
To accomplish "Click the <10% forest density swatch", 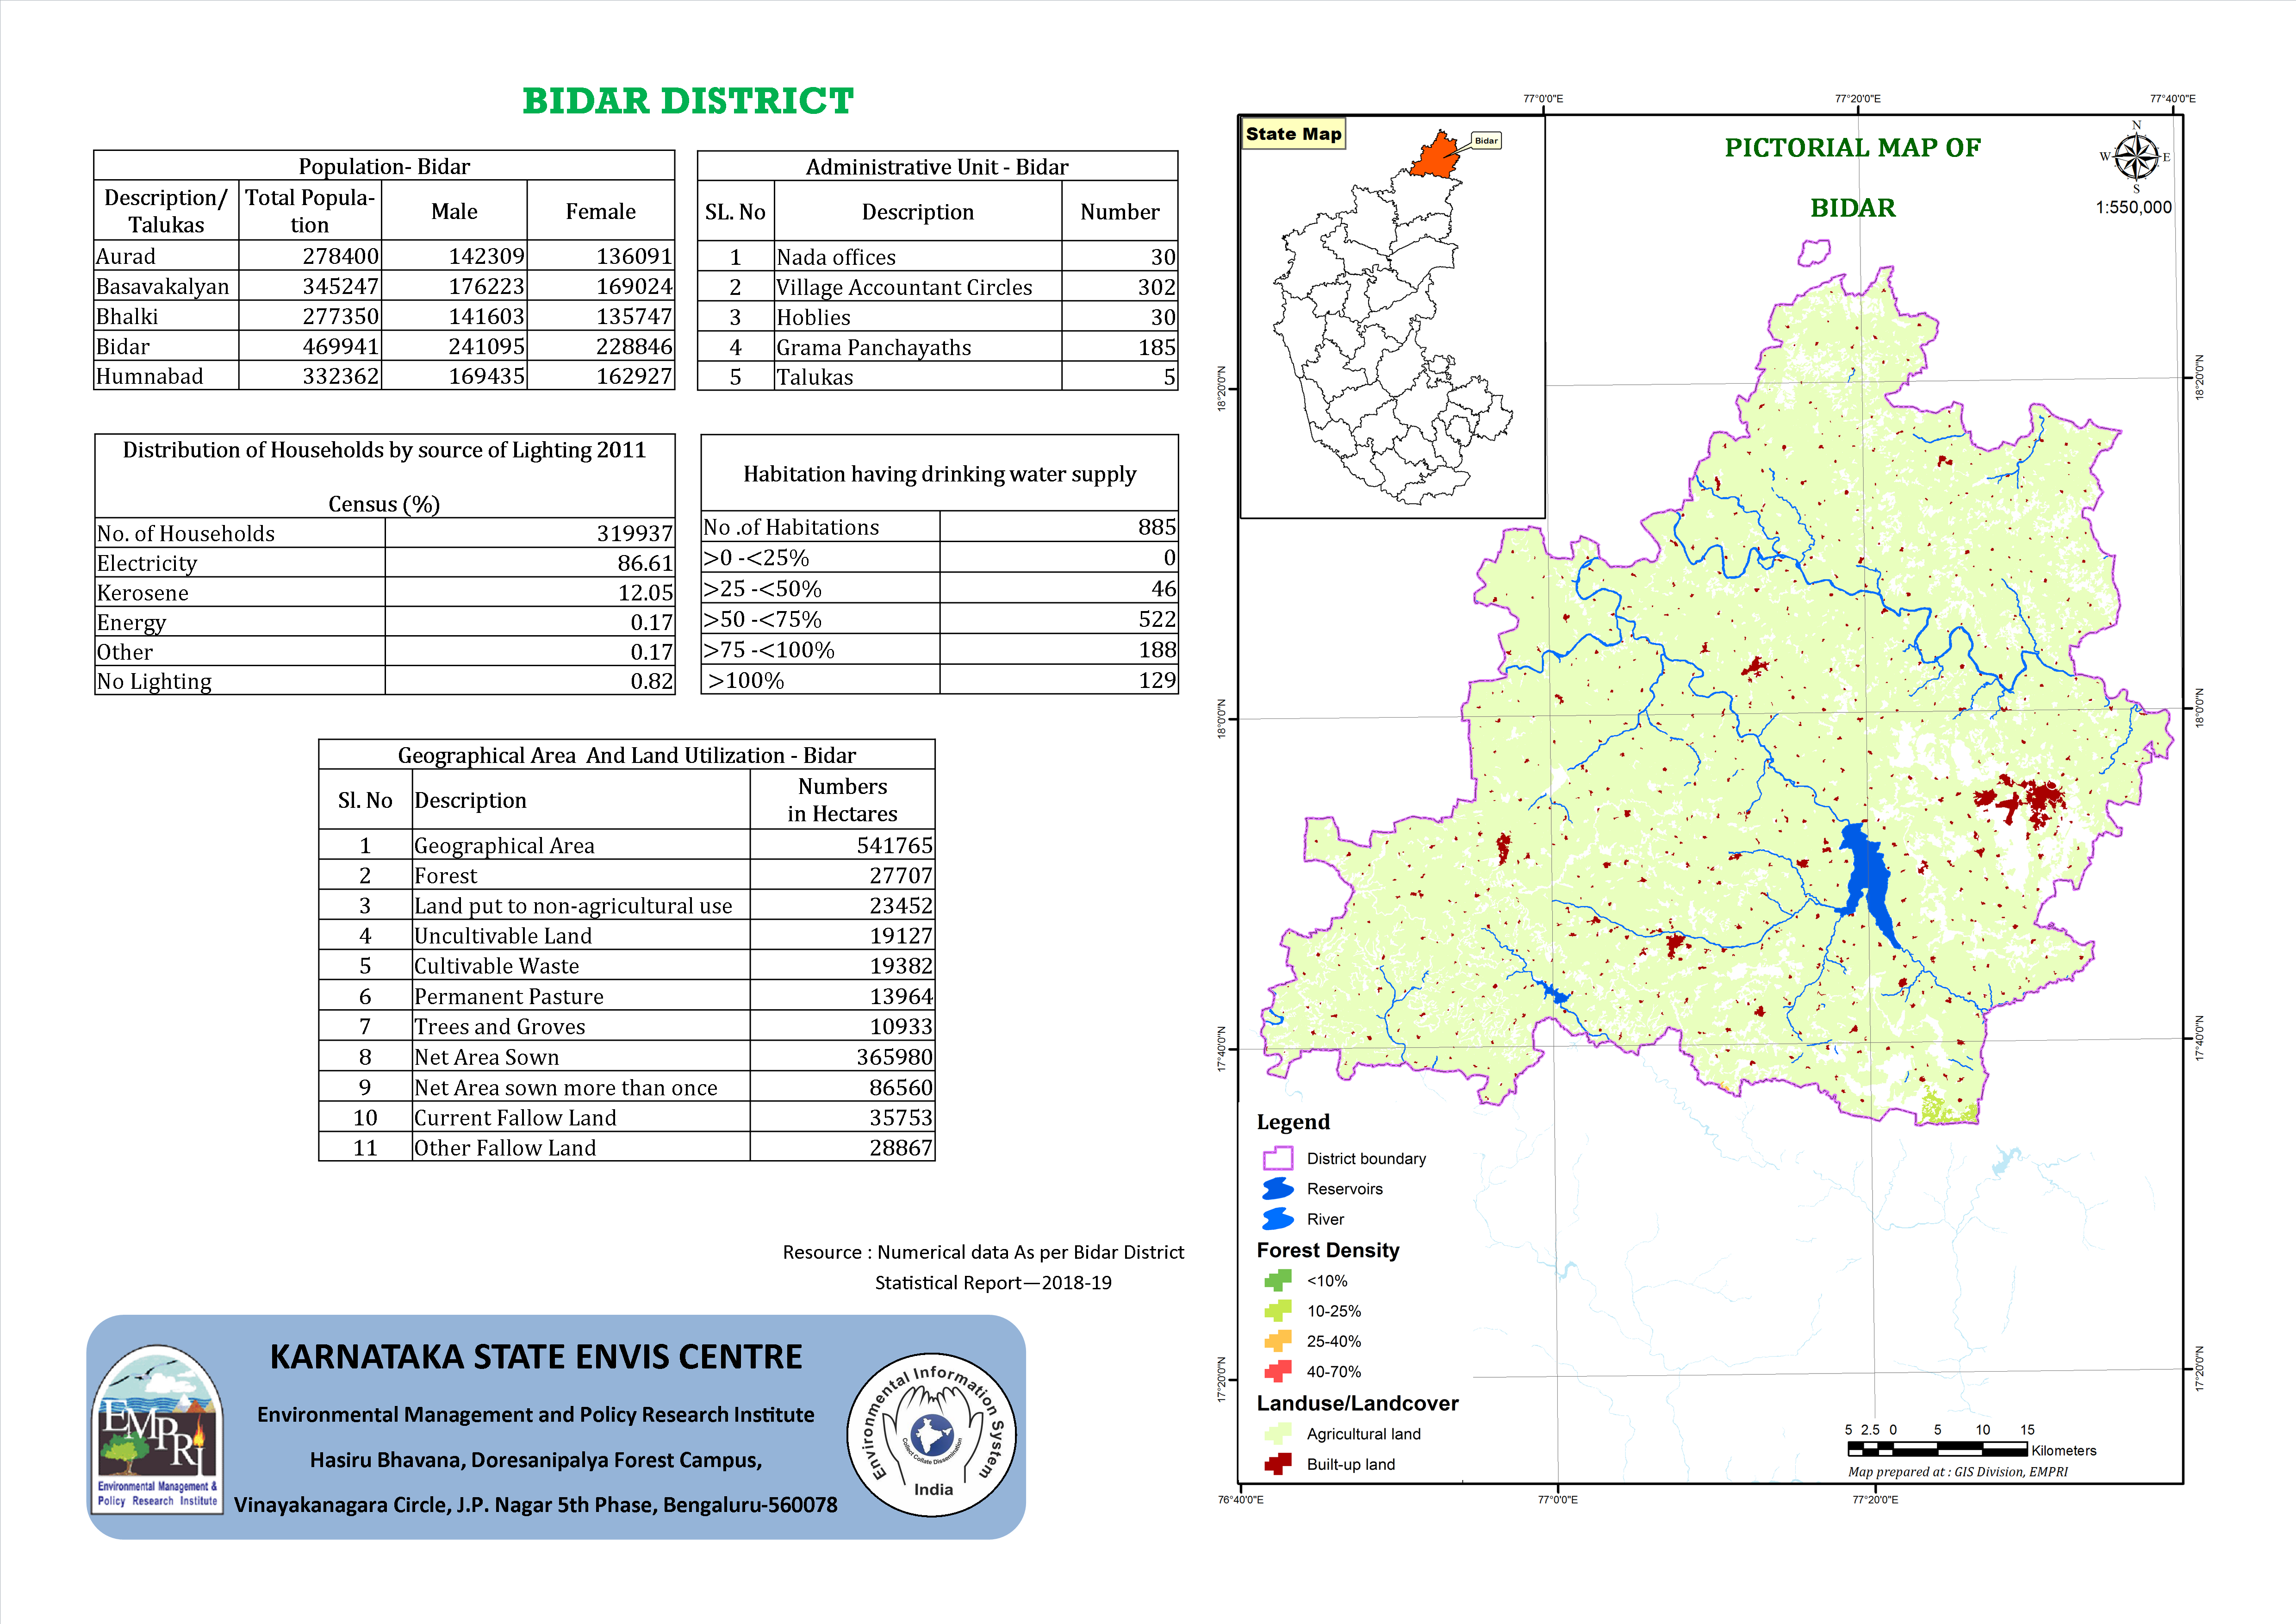I will [1277, 1280].
